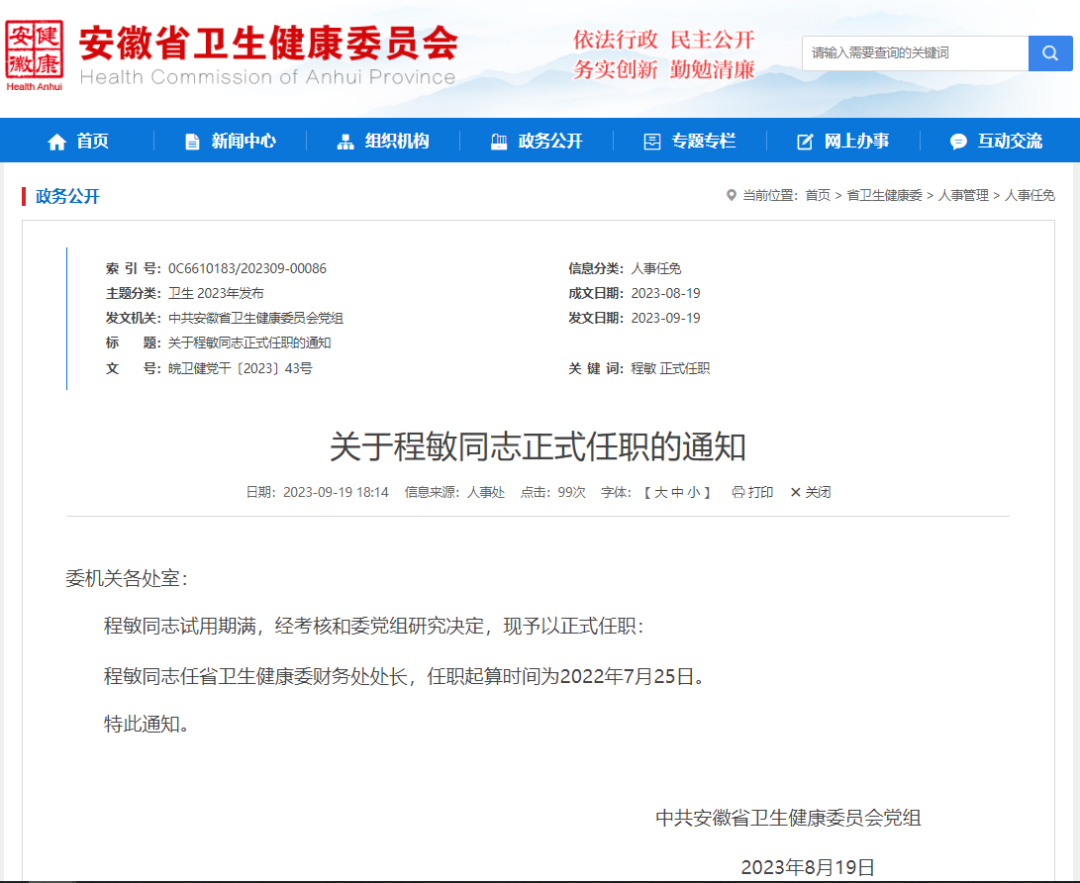
Task: Select large font size 大
Action: pos(661,491)
